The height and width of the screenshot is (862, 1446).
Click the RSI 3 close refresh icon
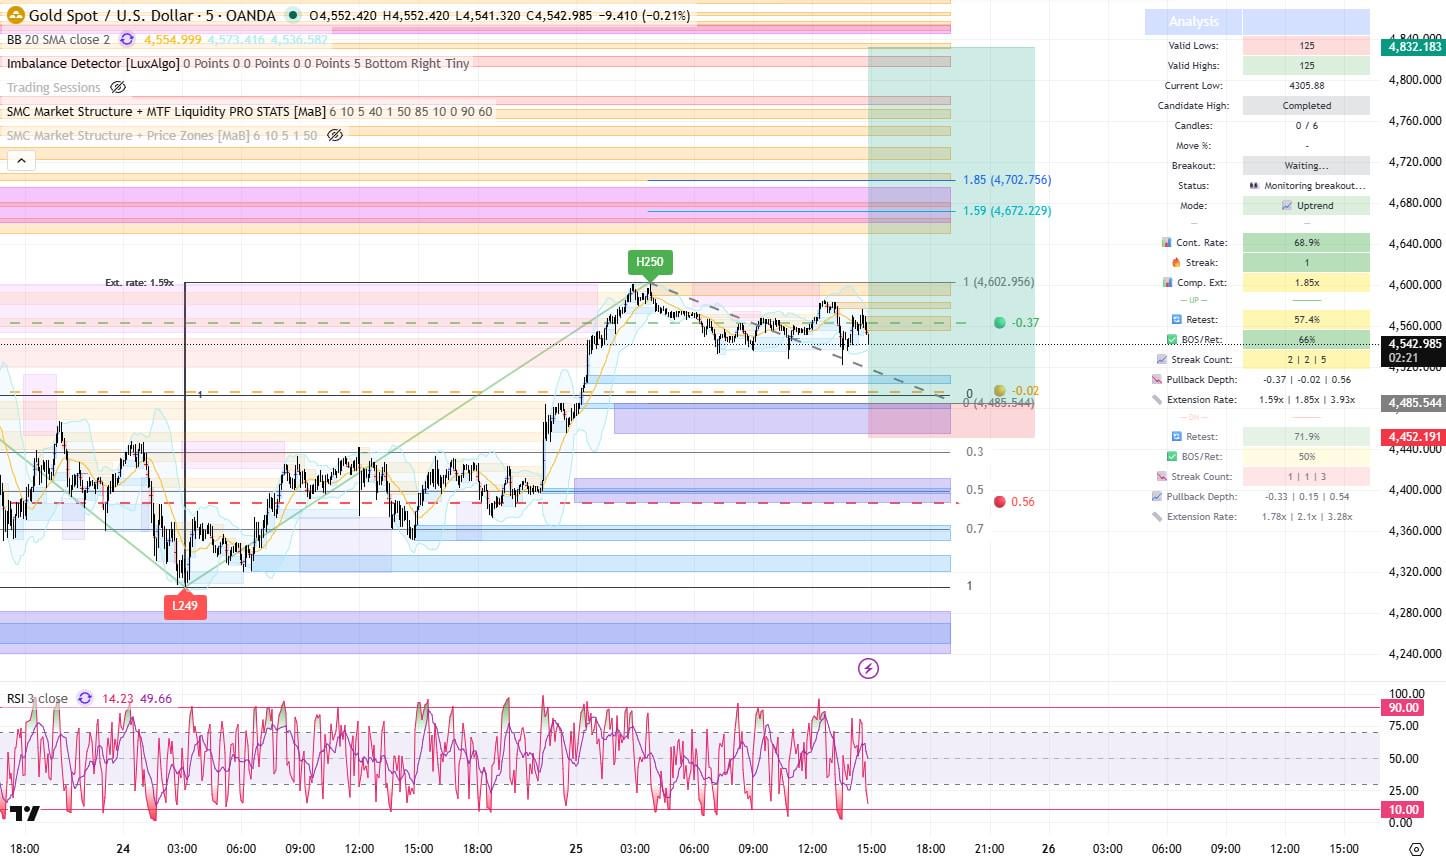click(x=84, y=698)
